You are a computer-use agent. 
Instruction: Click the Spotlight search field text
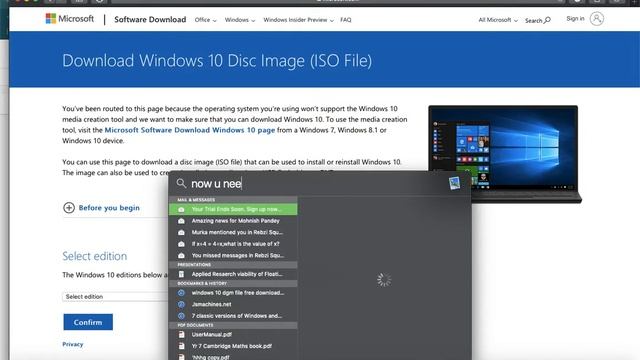pos(216,184)
